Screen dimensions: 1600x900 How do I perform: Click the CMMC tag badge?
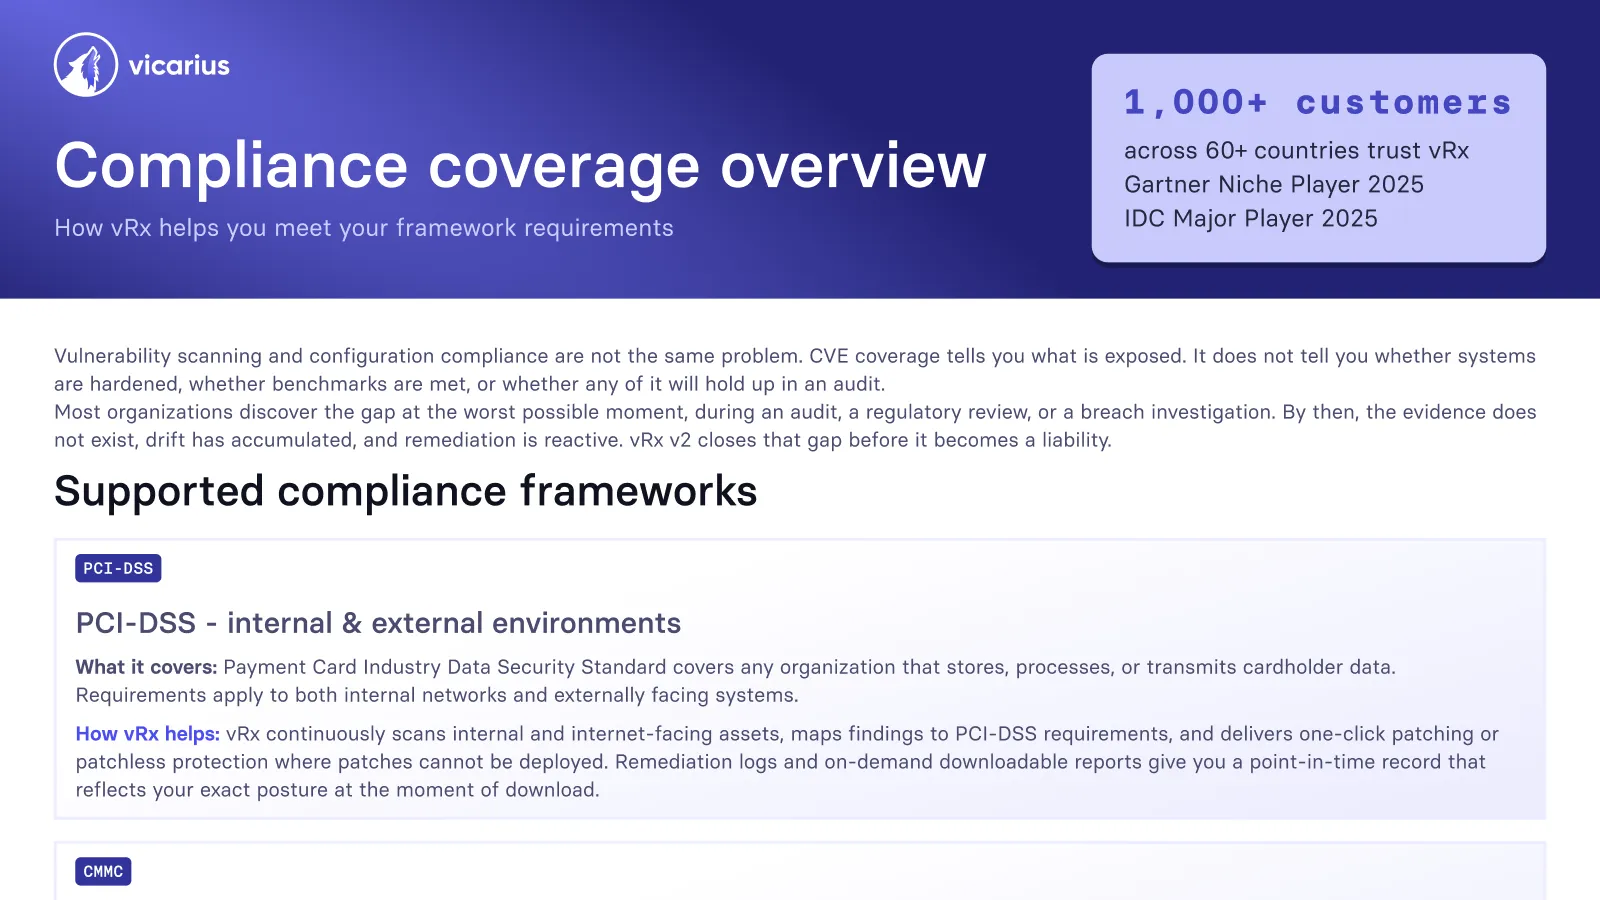point(103,871)
